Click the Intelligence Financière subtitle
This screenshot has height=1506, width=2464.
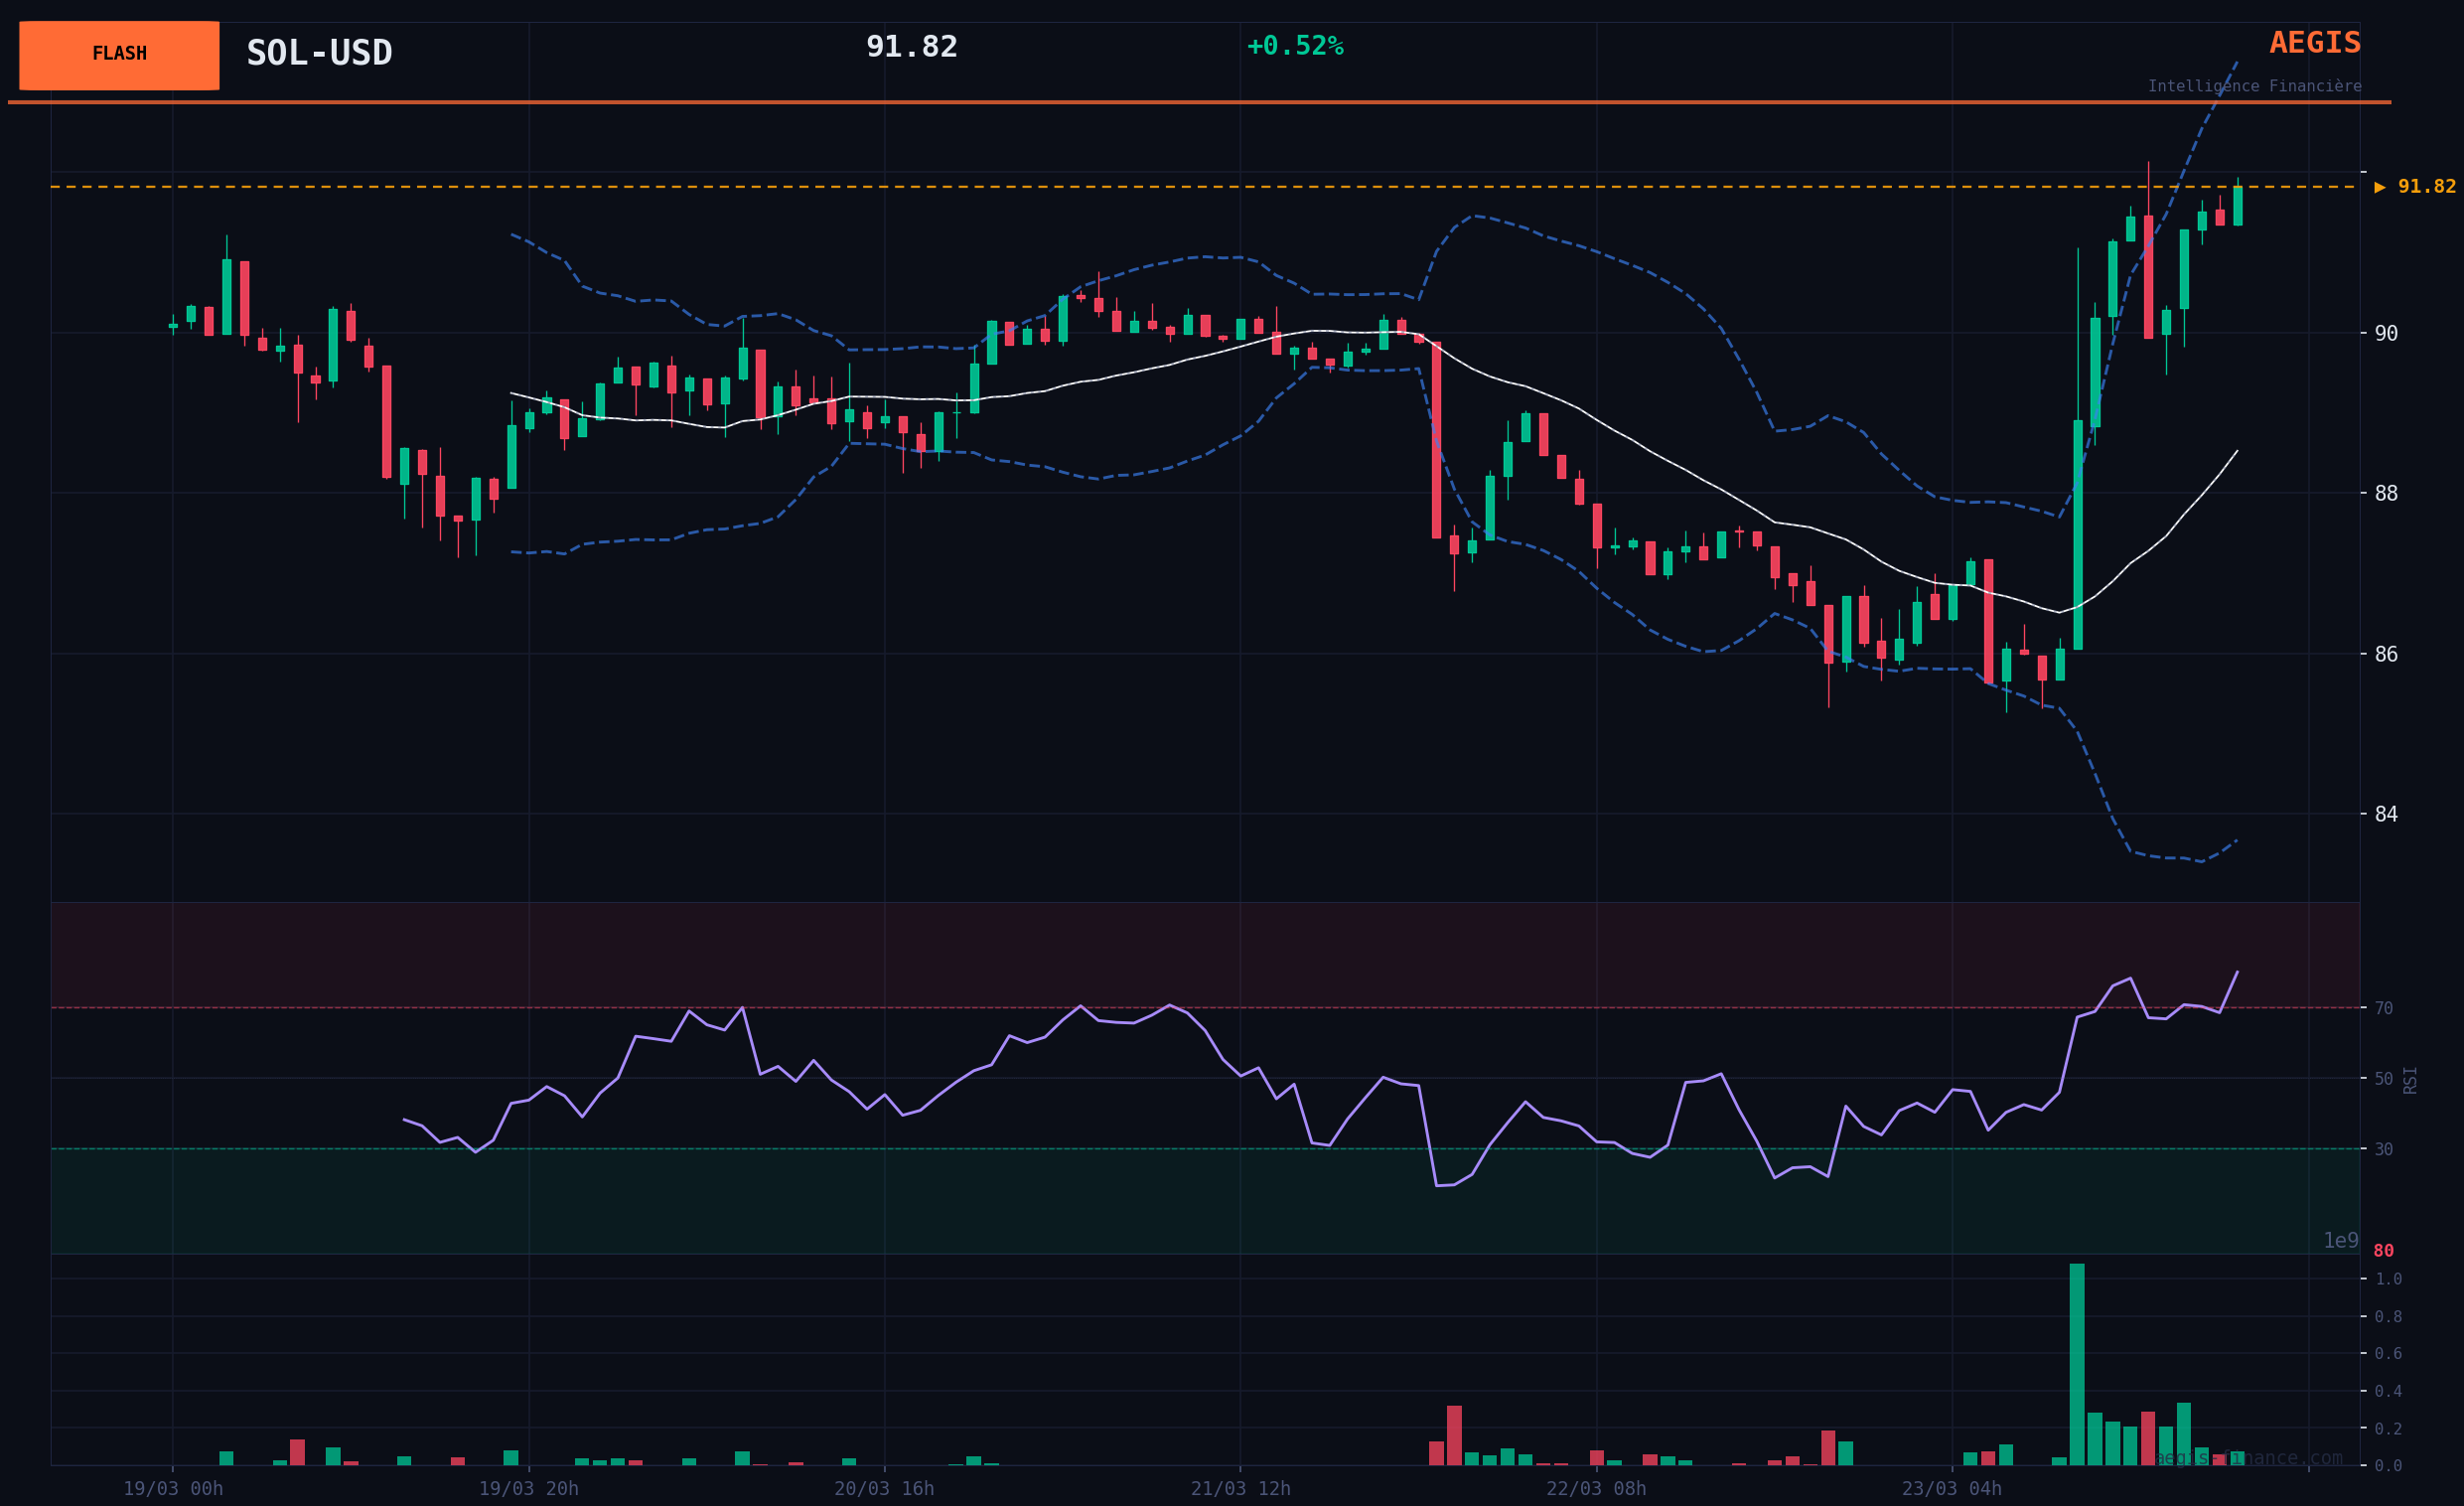point(2254,87)
